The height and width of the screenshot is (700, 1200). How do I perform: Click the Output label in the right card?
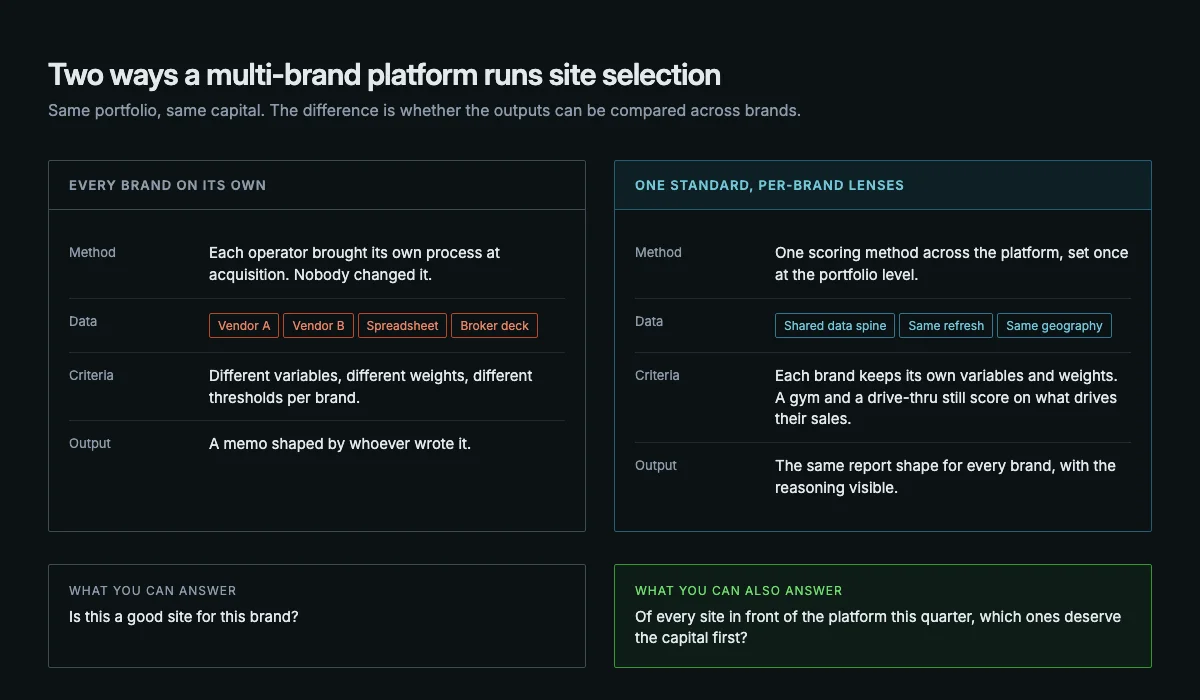tap(656, 466)
